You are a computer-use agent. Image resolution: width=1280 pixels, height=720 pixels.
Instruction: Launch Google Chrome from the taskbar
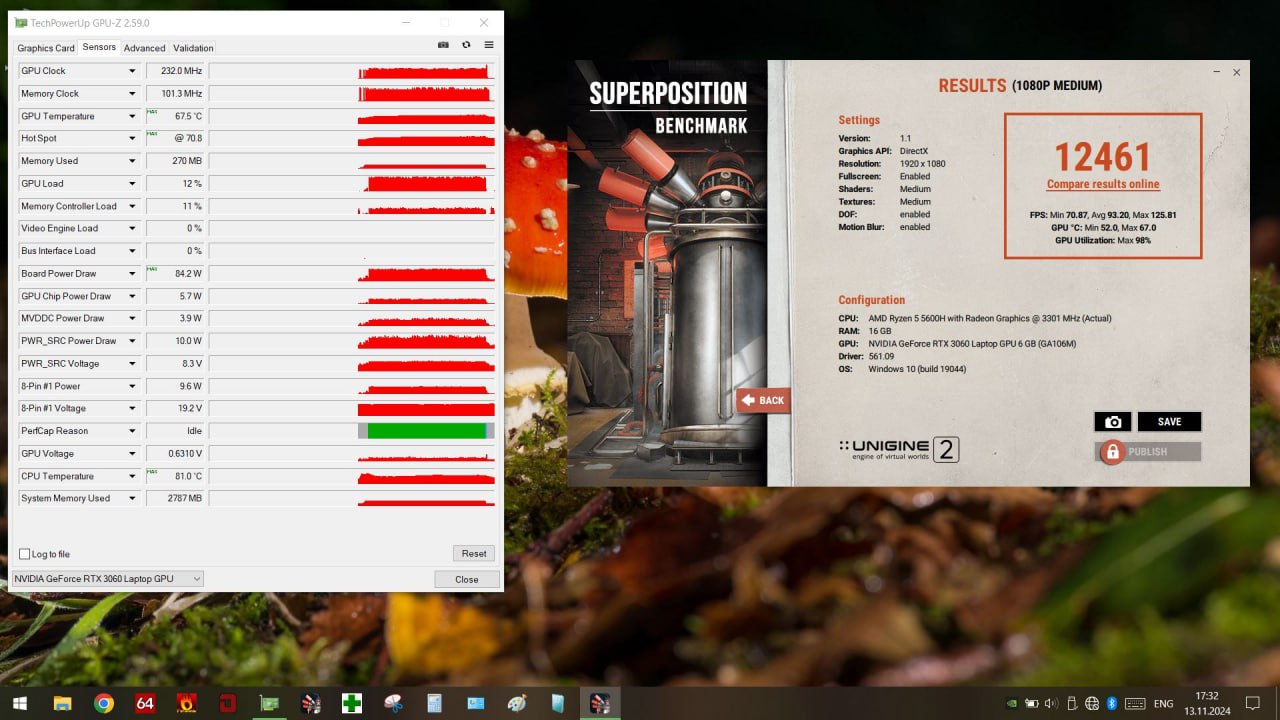(104, 703)
